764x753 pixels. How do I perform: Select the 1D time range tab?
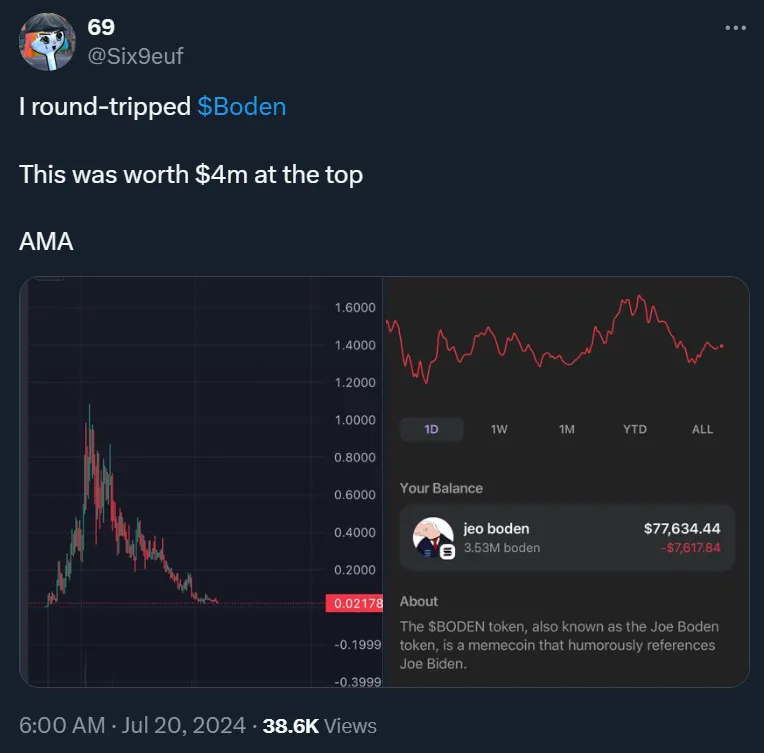[431, 429]
